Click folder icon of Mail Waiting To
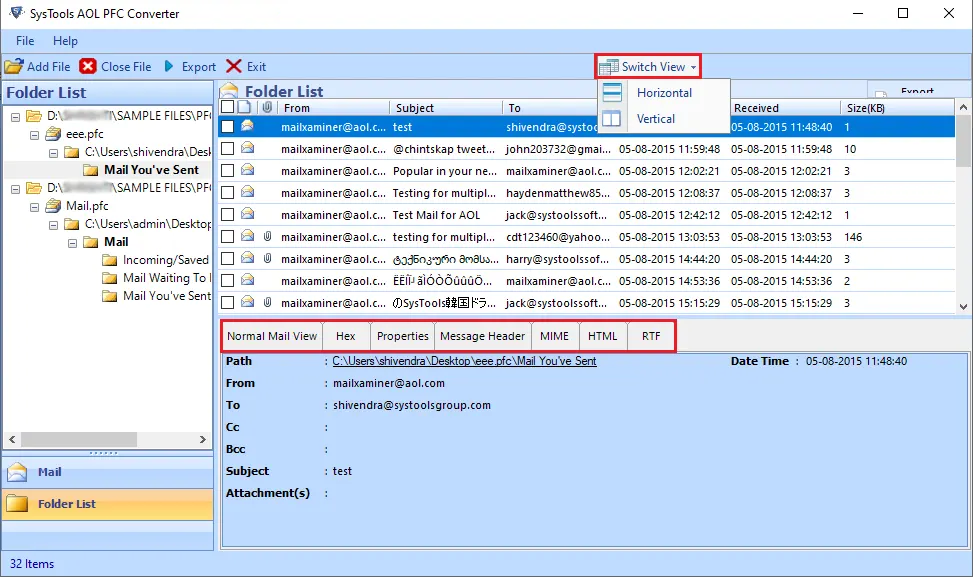Viewport: 973px width, 577px height. pyautogui.click(x=110, y=278)
